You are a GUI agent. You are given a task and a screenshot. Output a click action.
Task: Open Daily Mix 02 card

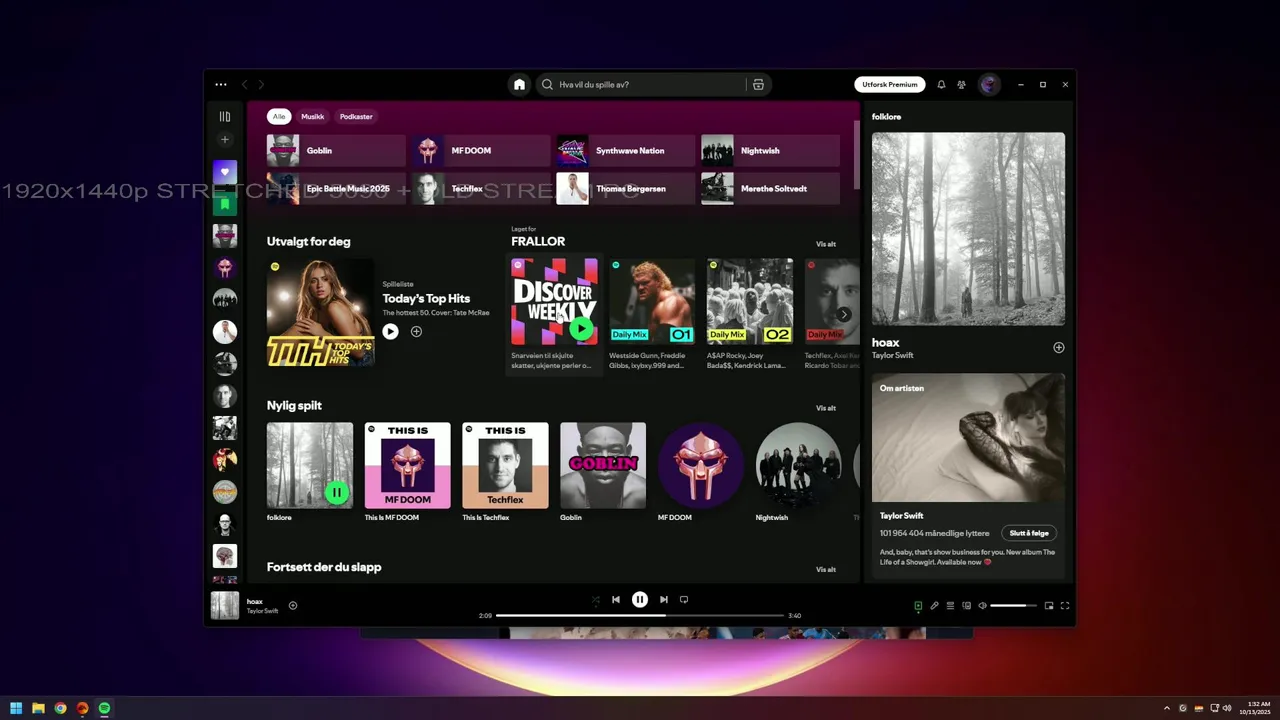click(750, 314)
